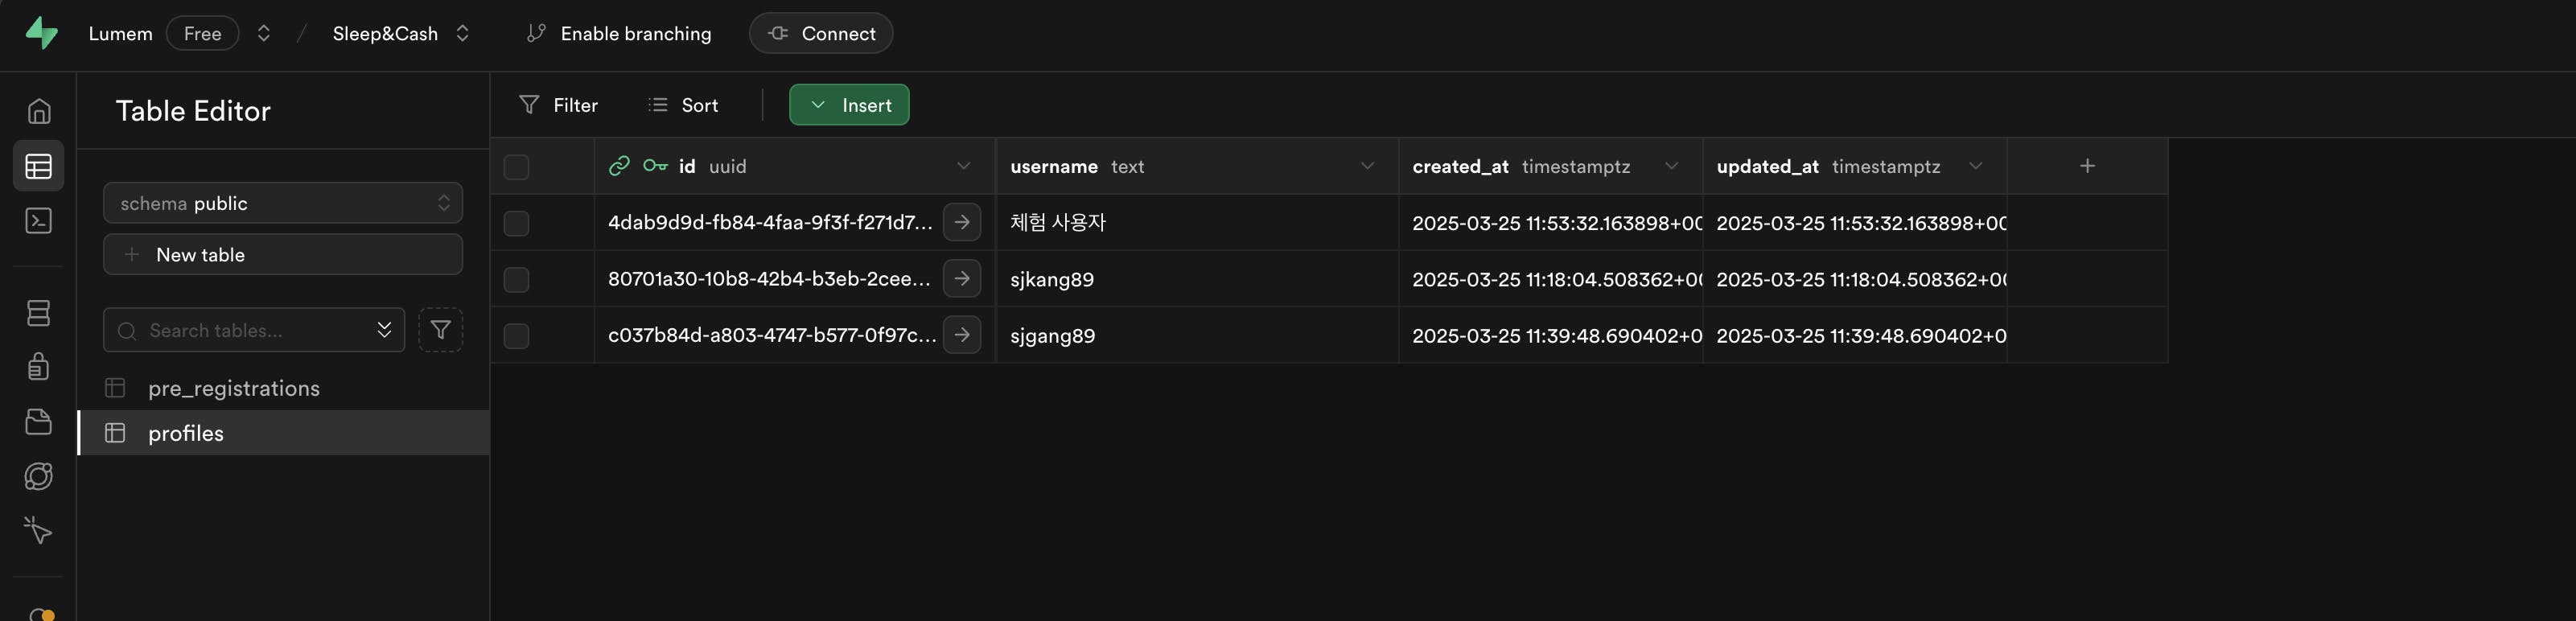Toggle the select-all rows checkbox
Viewport: 2576px width, 621px height.
pos(516,167)
